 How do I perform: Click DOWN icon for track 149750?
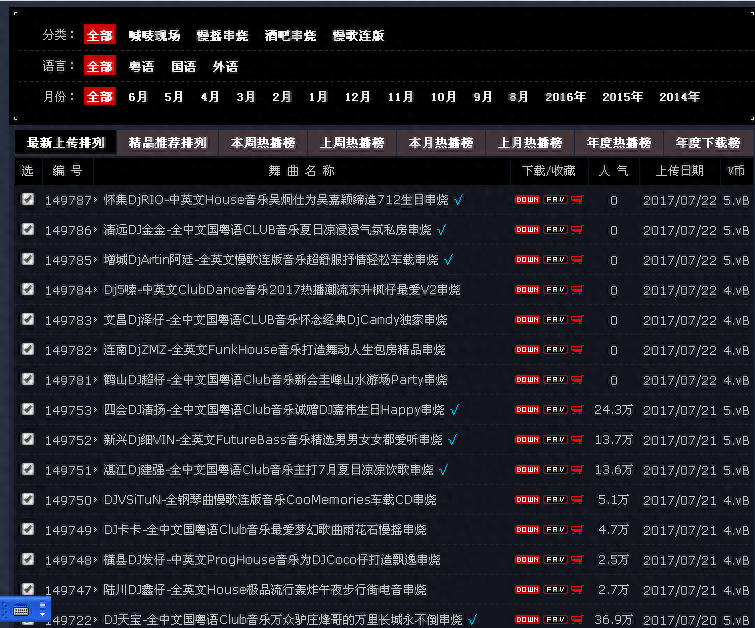(x=527, y=499)
